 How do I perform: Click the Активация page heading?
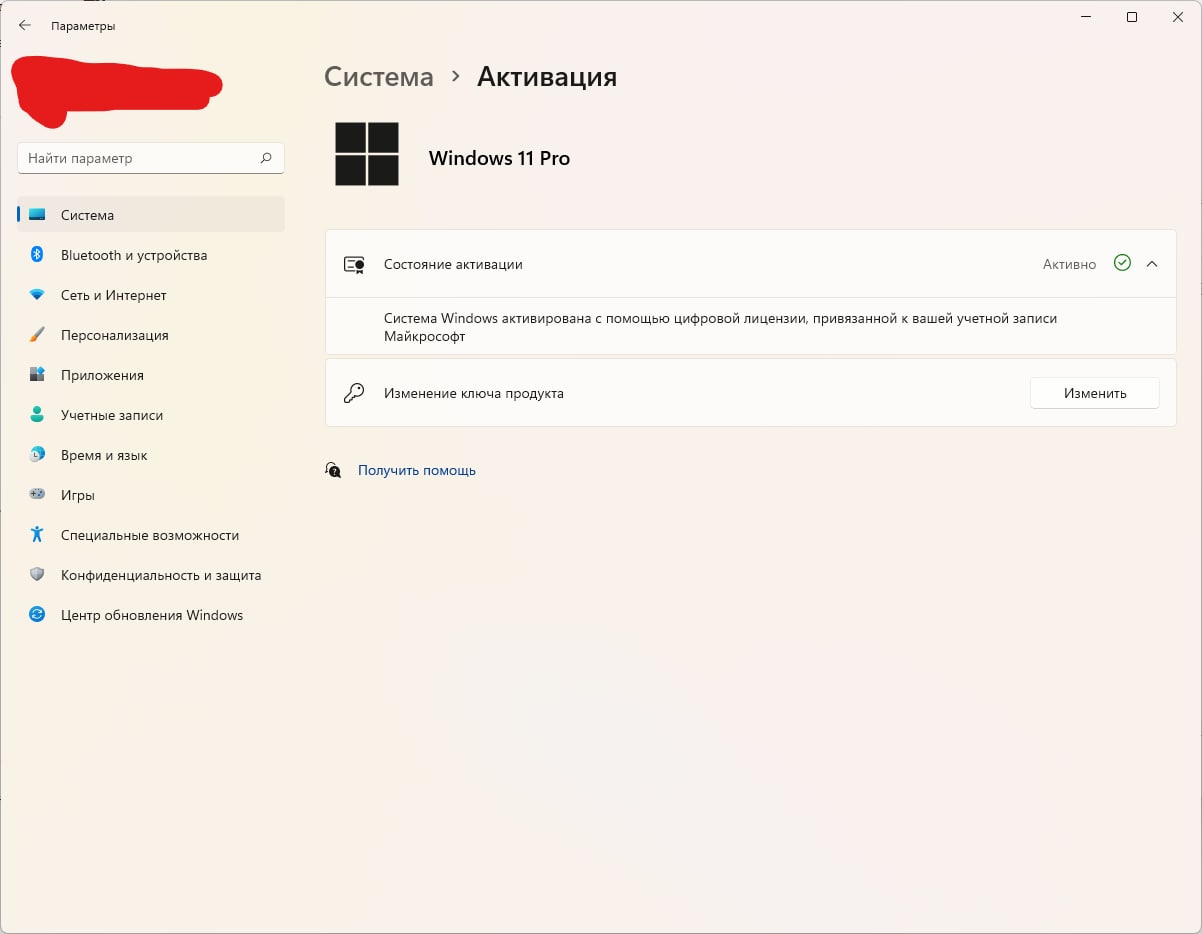(x=547, y=77)
